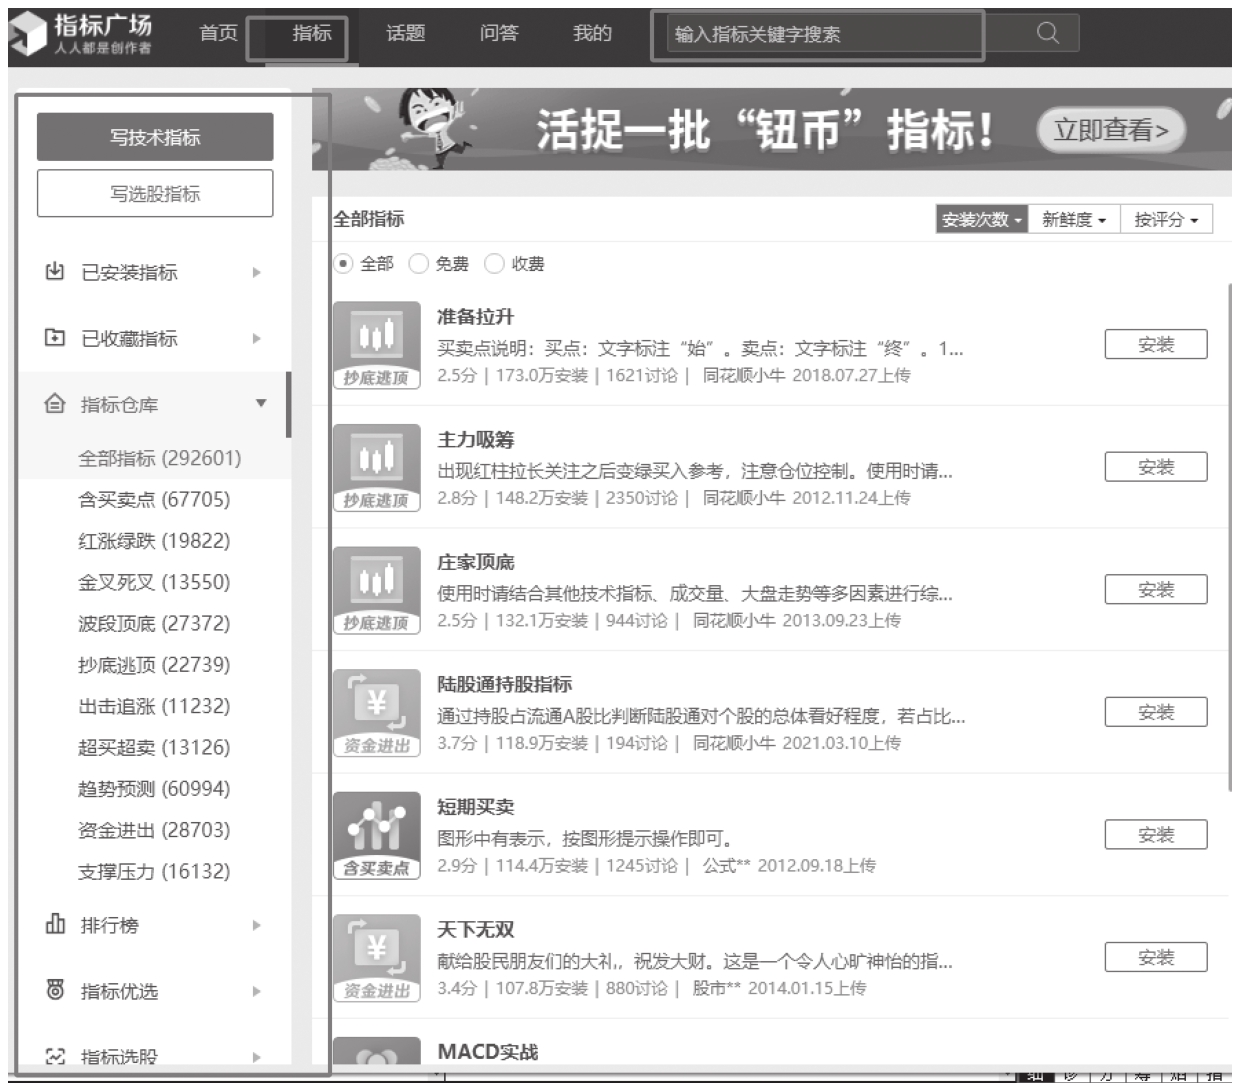1236x1086 pixels.
Task: Click the 写选股指标 button
Action: 155,193
